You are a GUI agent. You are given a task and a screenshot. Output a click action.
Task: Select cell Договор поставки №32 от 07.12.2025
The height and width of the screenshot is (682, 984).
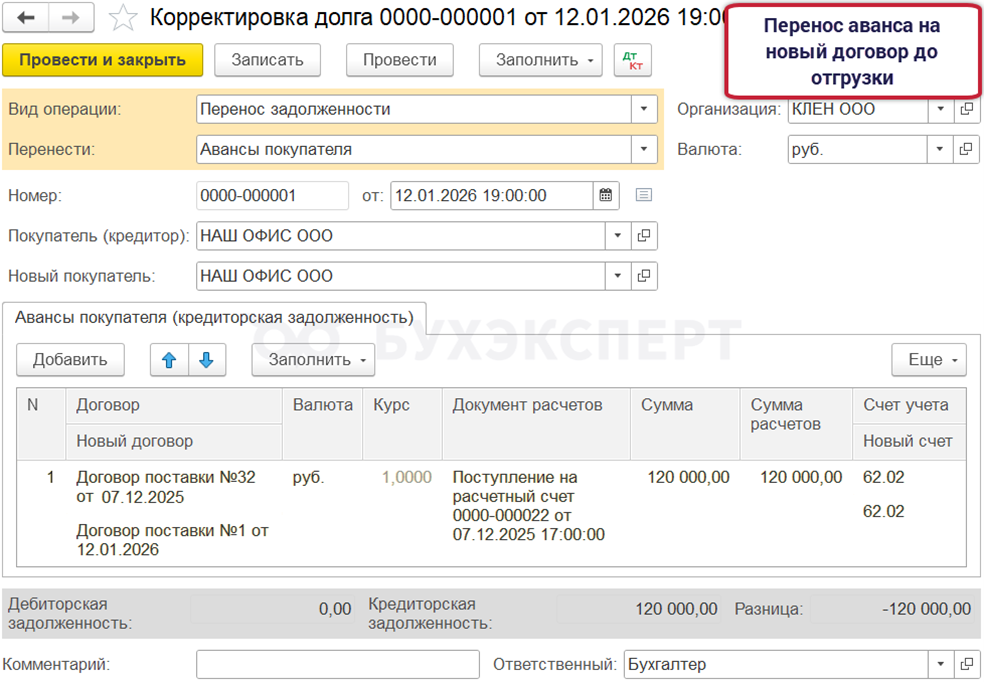166,488
